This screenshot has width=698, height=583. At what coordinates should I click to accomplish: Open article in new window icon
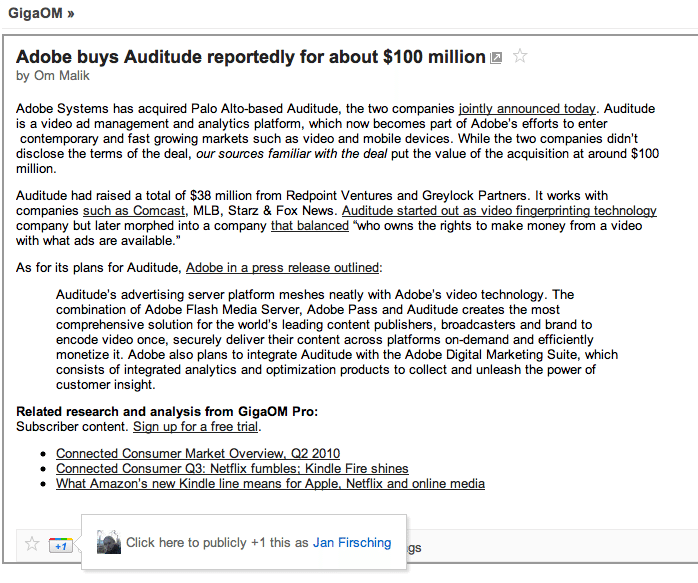pyautogui.click(x=496, y=58)
